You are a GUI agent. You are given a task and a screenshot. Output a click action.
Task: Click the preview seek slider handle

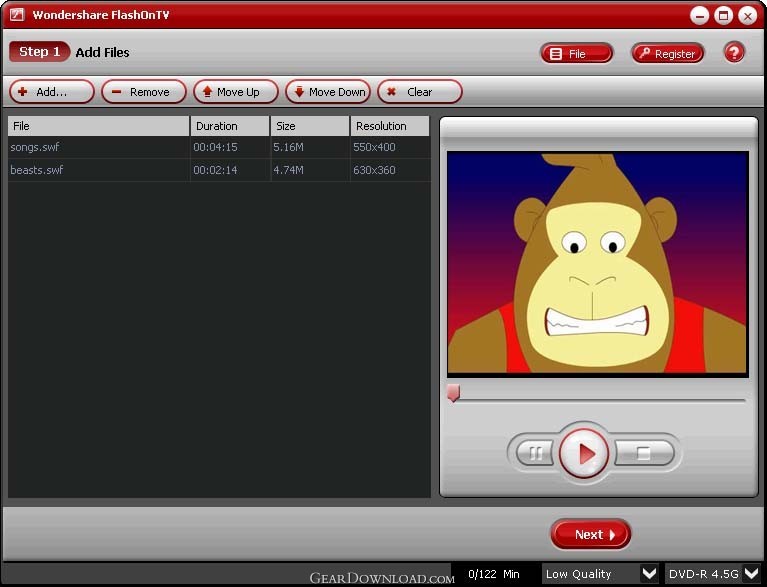(x=453, y=393)
